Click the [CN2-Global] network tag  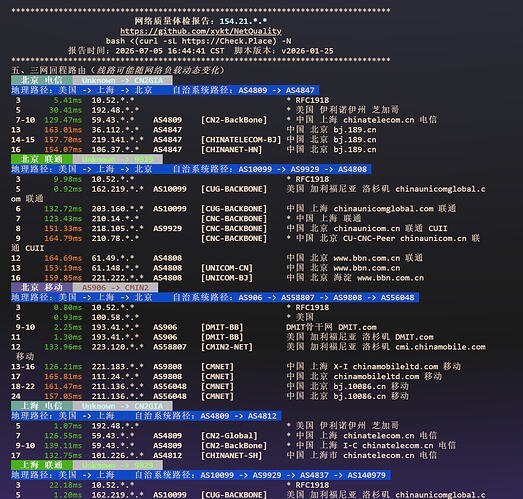point(229,436)
